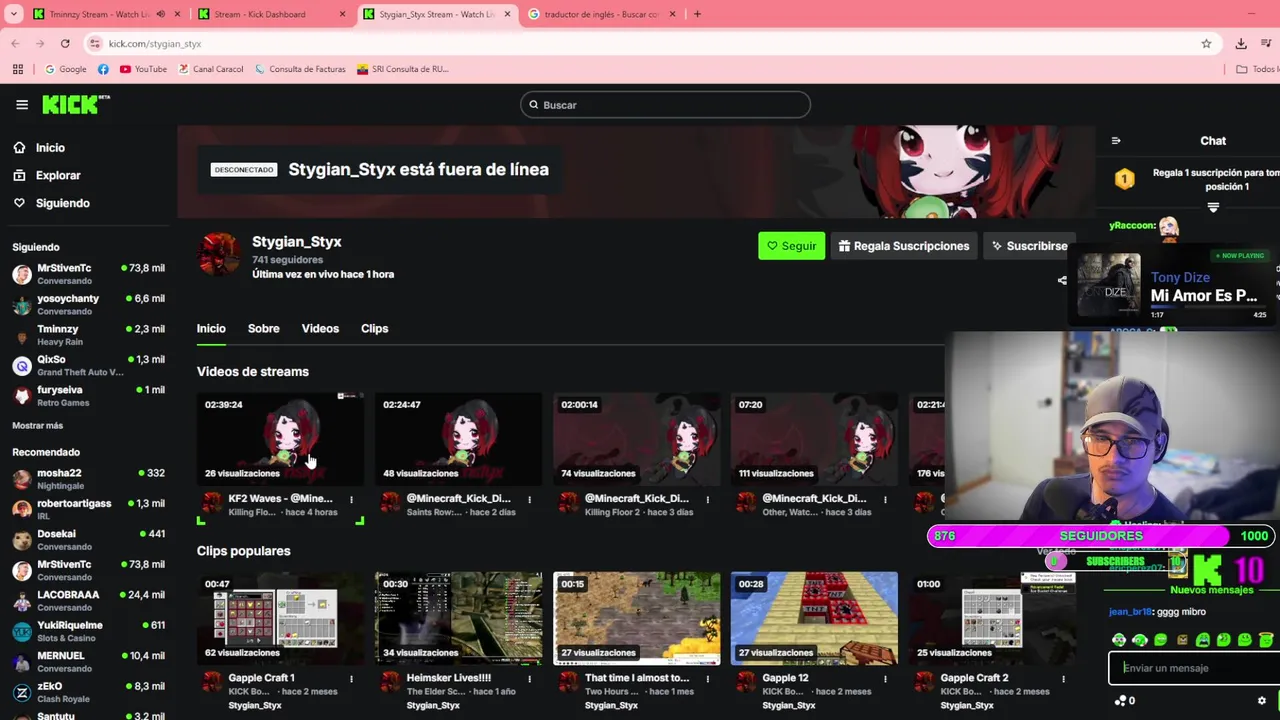Open options menu for Heimsker Lives clip
The width and height of the screenshot is (1280, 720).
coord(529,679)
